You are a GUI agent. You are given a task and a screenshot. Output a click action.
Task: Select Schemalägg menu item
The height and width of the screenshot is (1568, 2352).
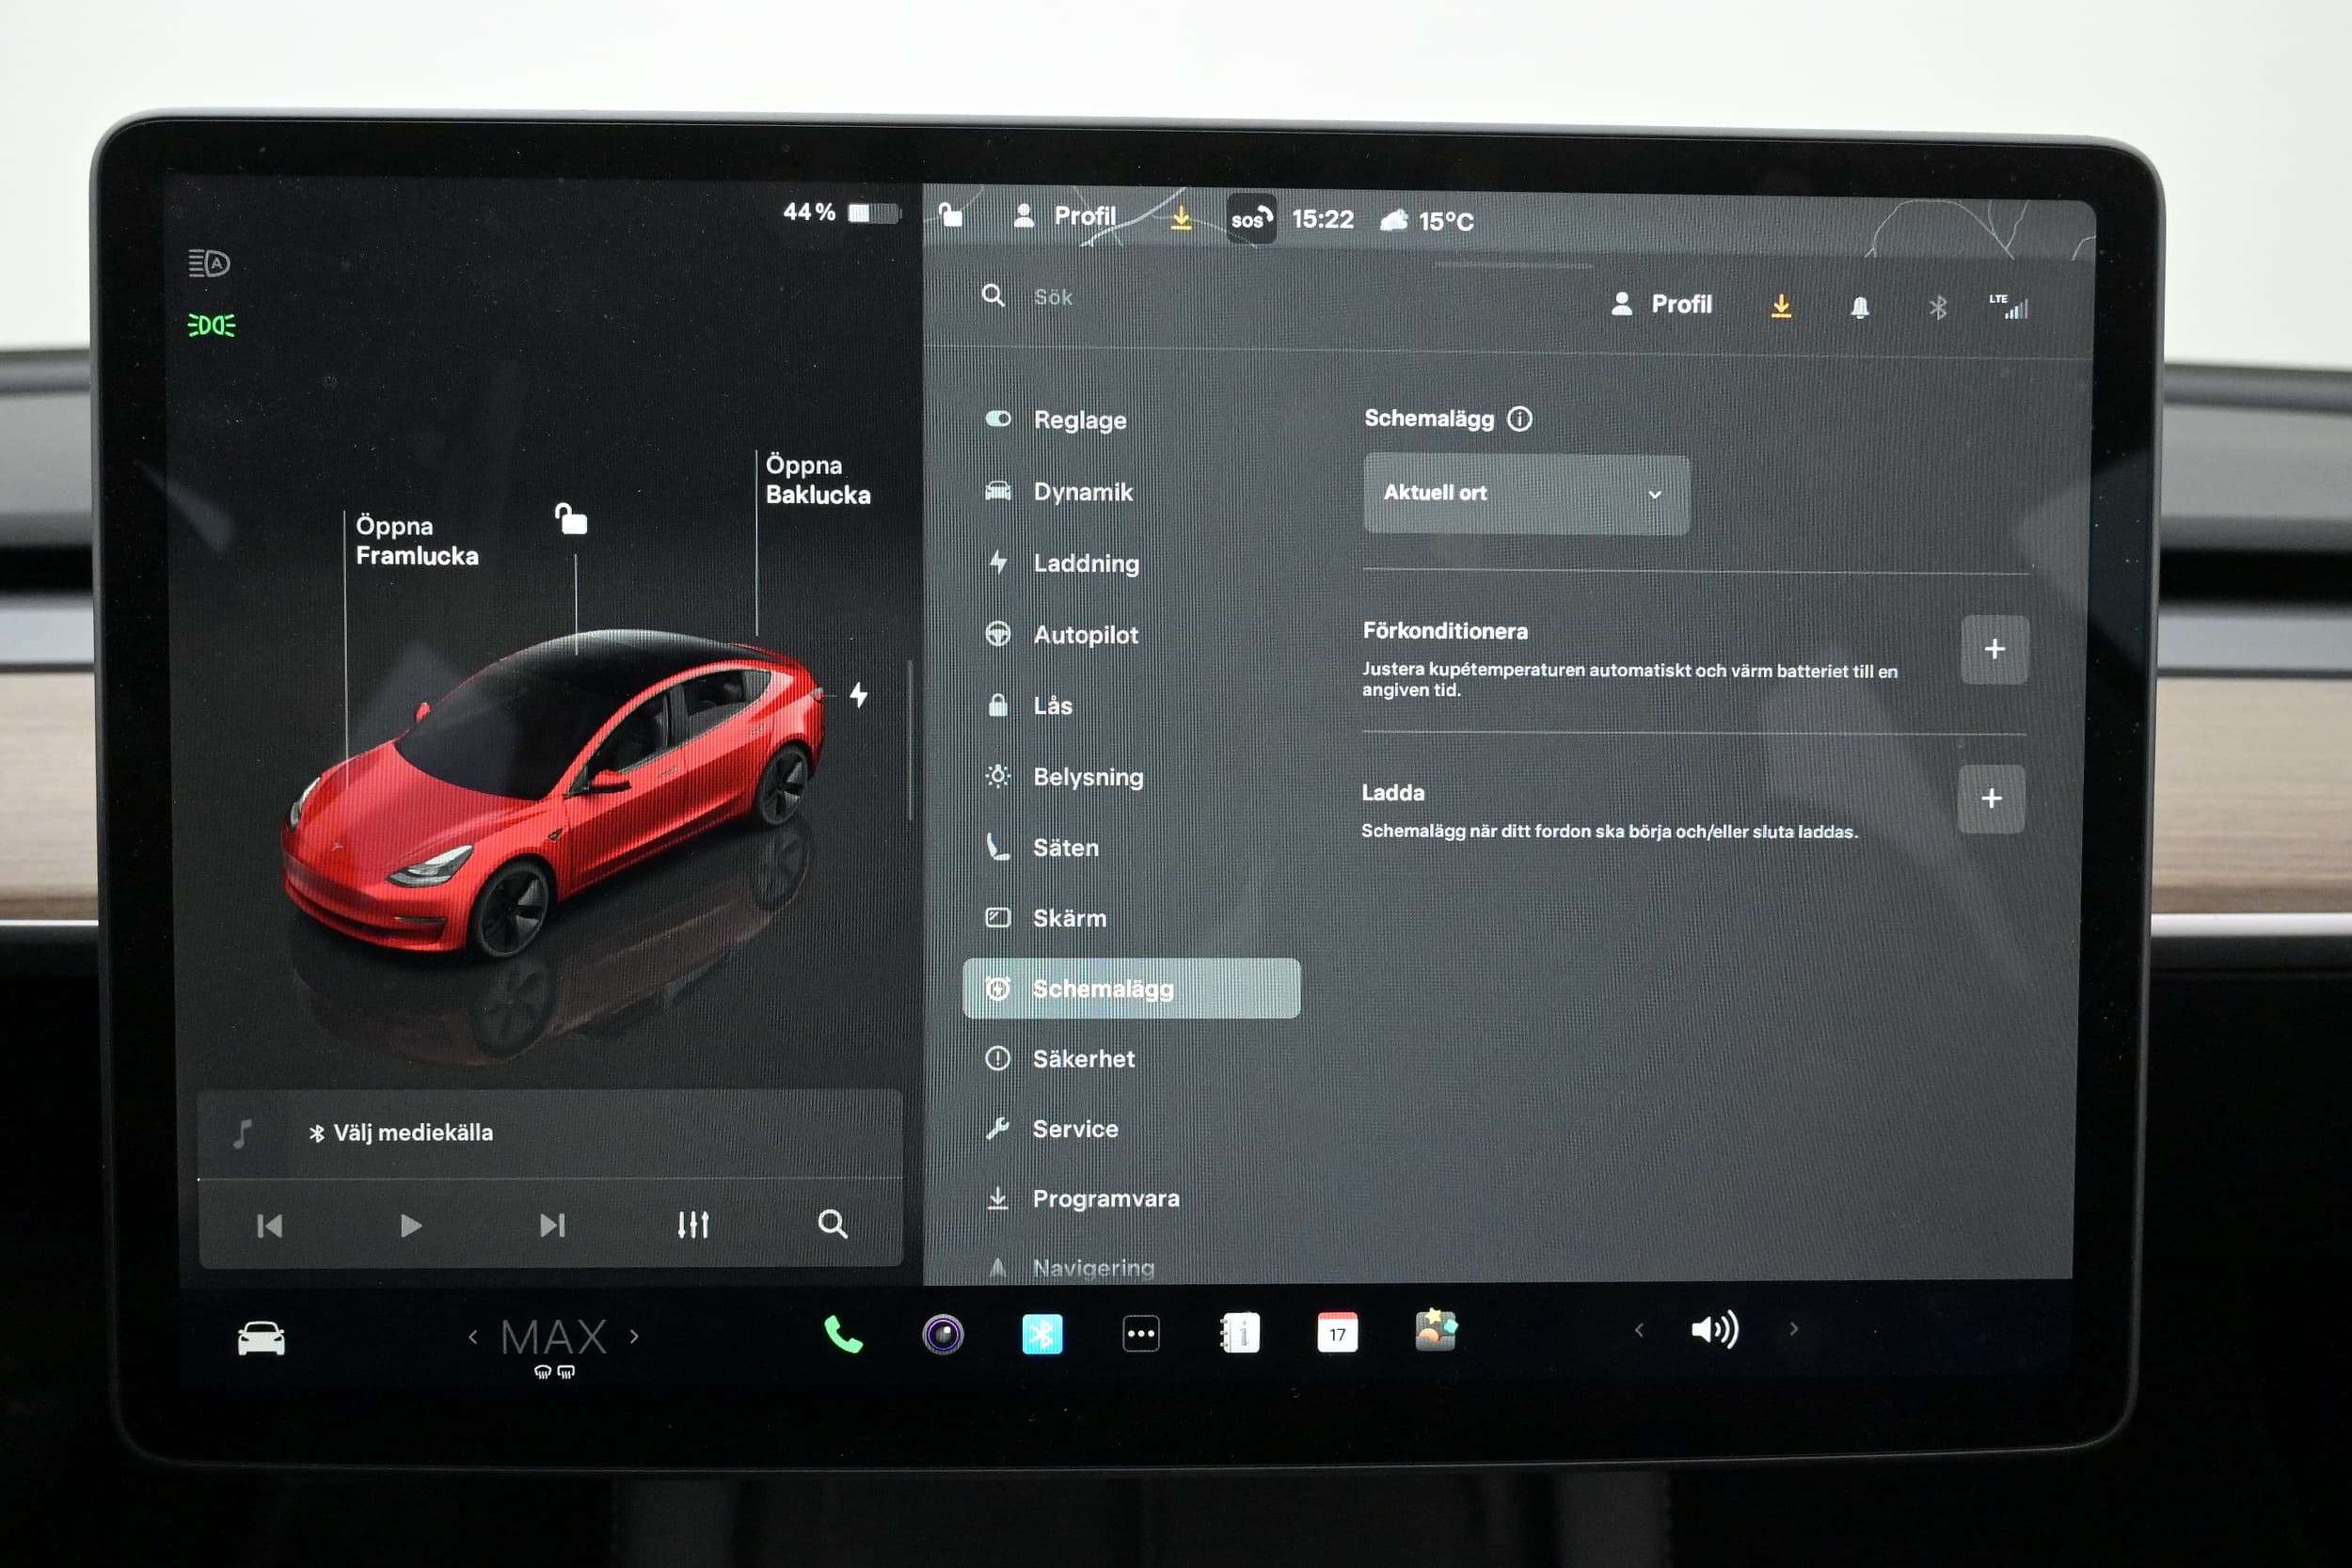click(x=1131, y=989)
